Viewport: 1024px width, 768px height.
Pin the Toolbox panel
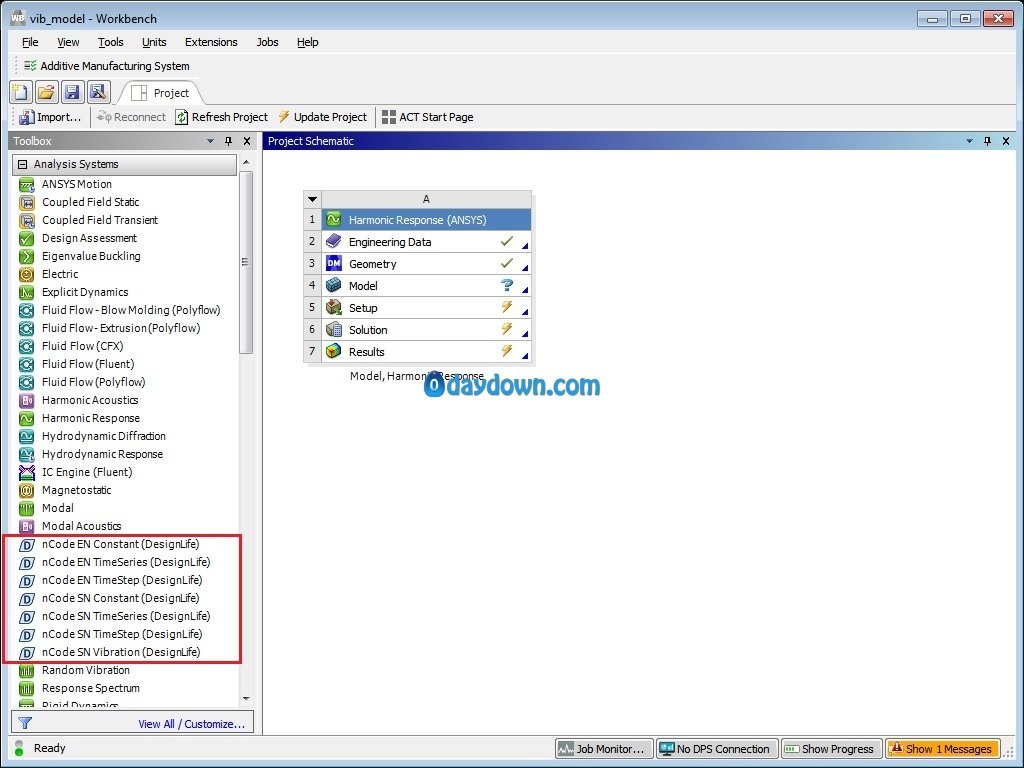click(x=229, y=141)
